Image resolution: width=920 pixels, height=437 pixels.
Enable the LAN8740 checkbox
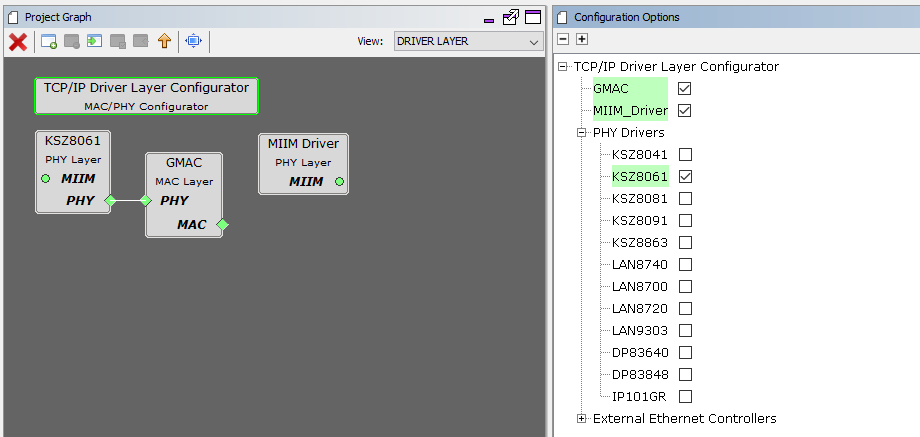(685, 265)
